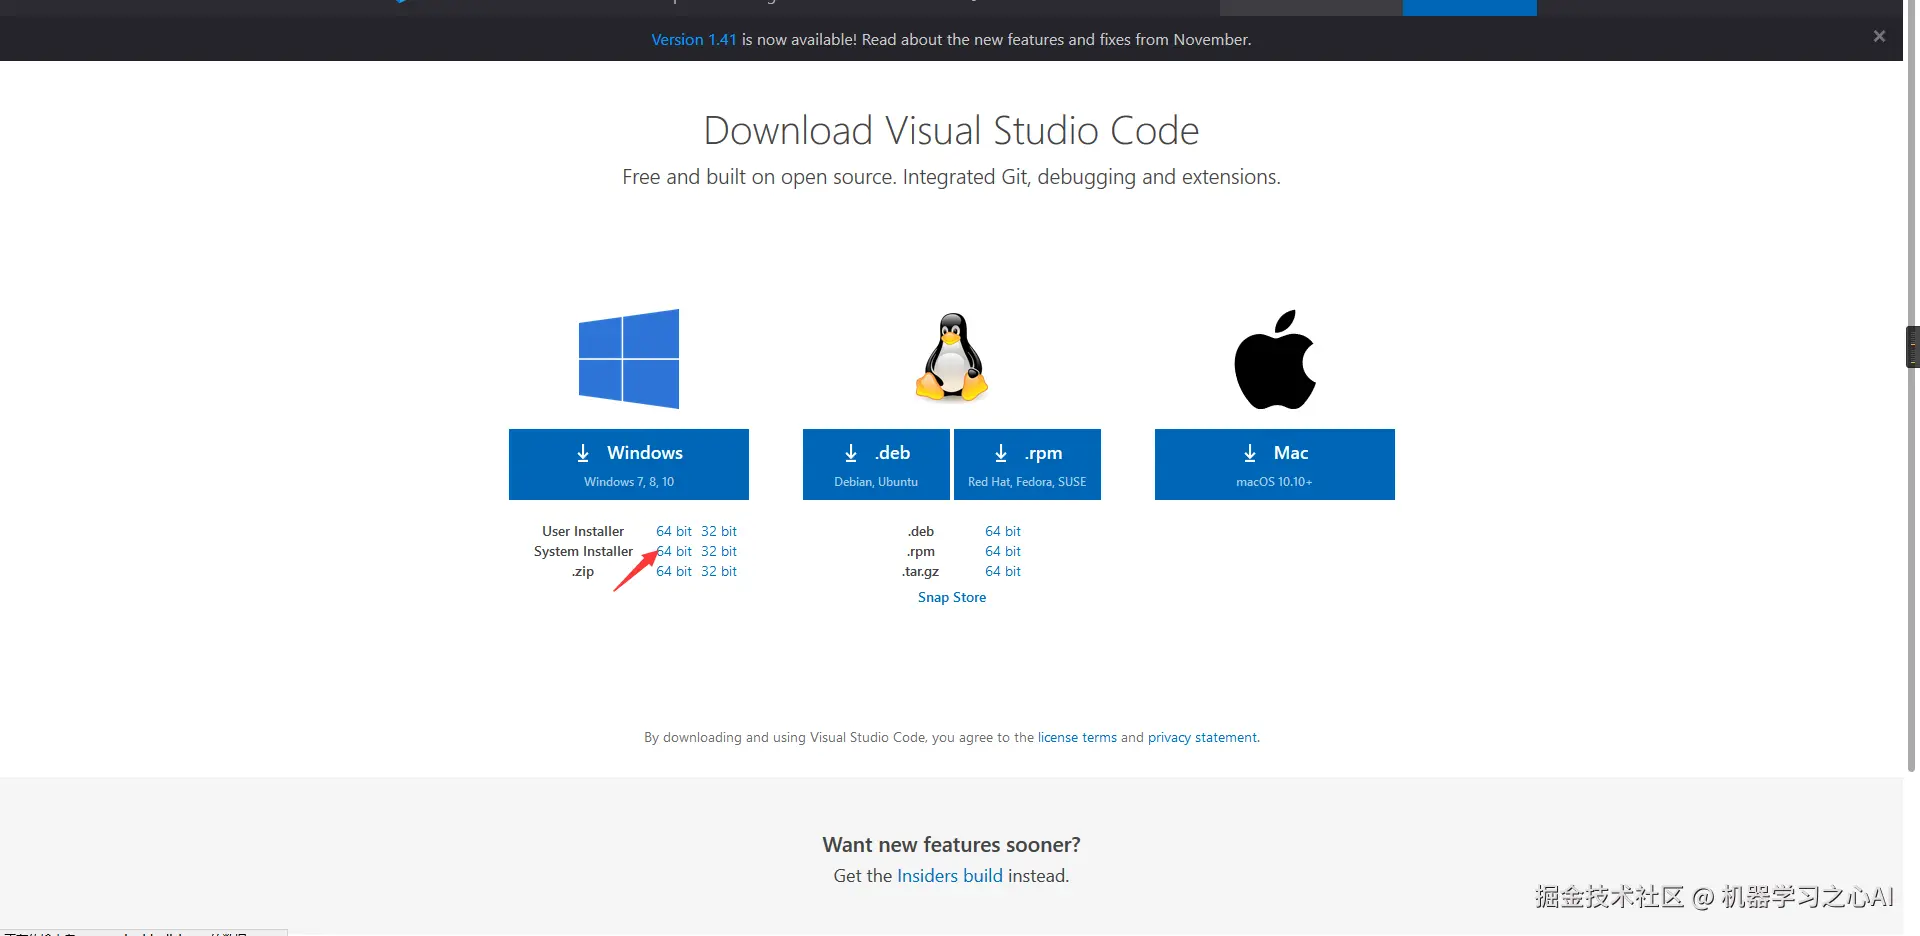
Task: Select User Installer 64 bit link
Action: 674,531
